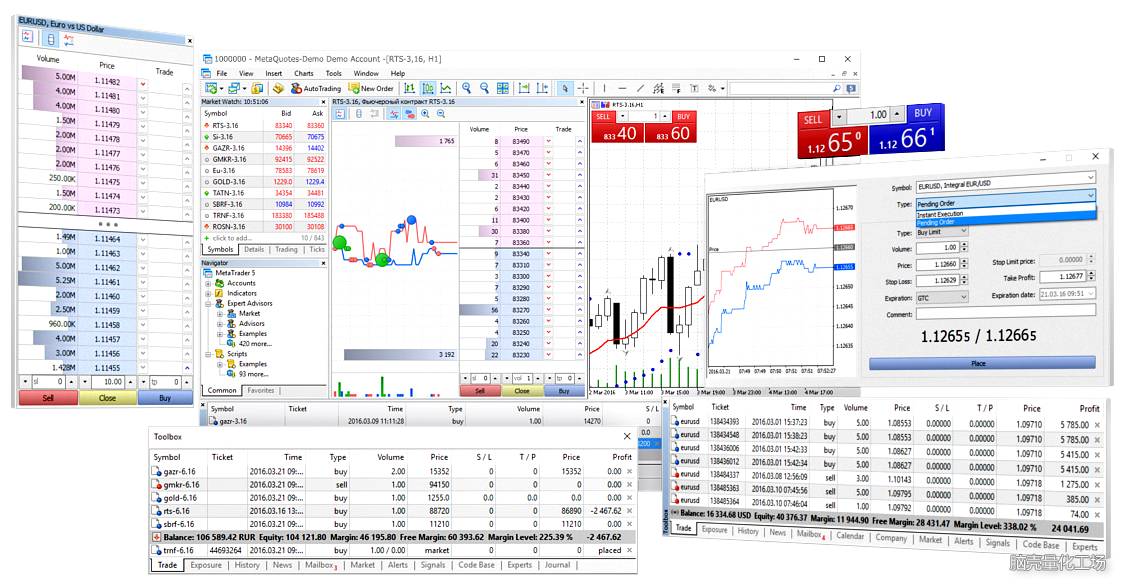Click the Stop Loss field in order dialog
Viewport: 1123px width, 586px height.
[938, 280]
